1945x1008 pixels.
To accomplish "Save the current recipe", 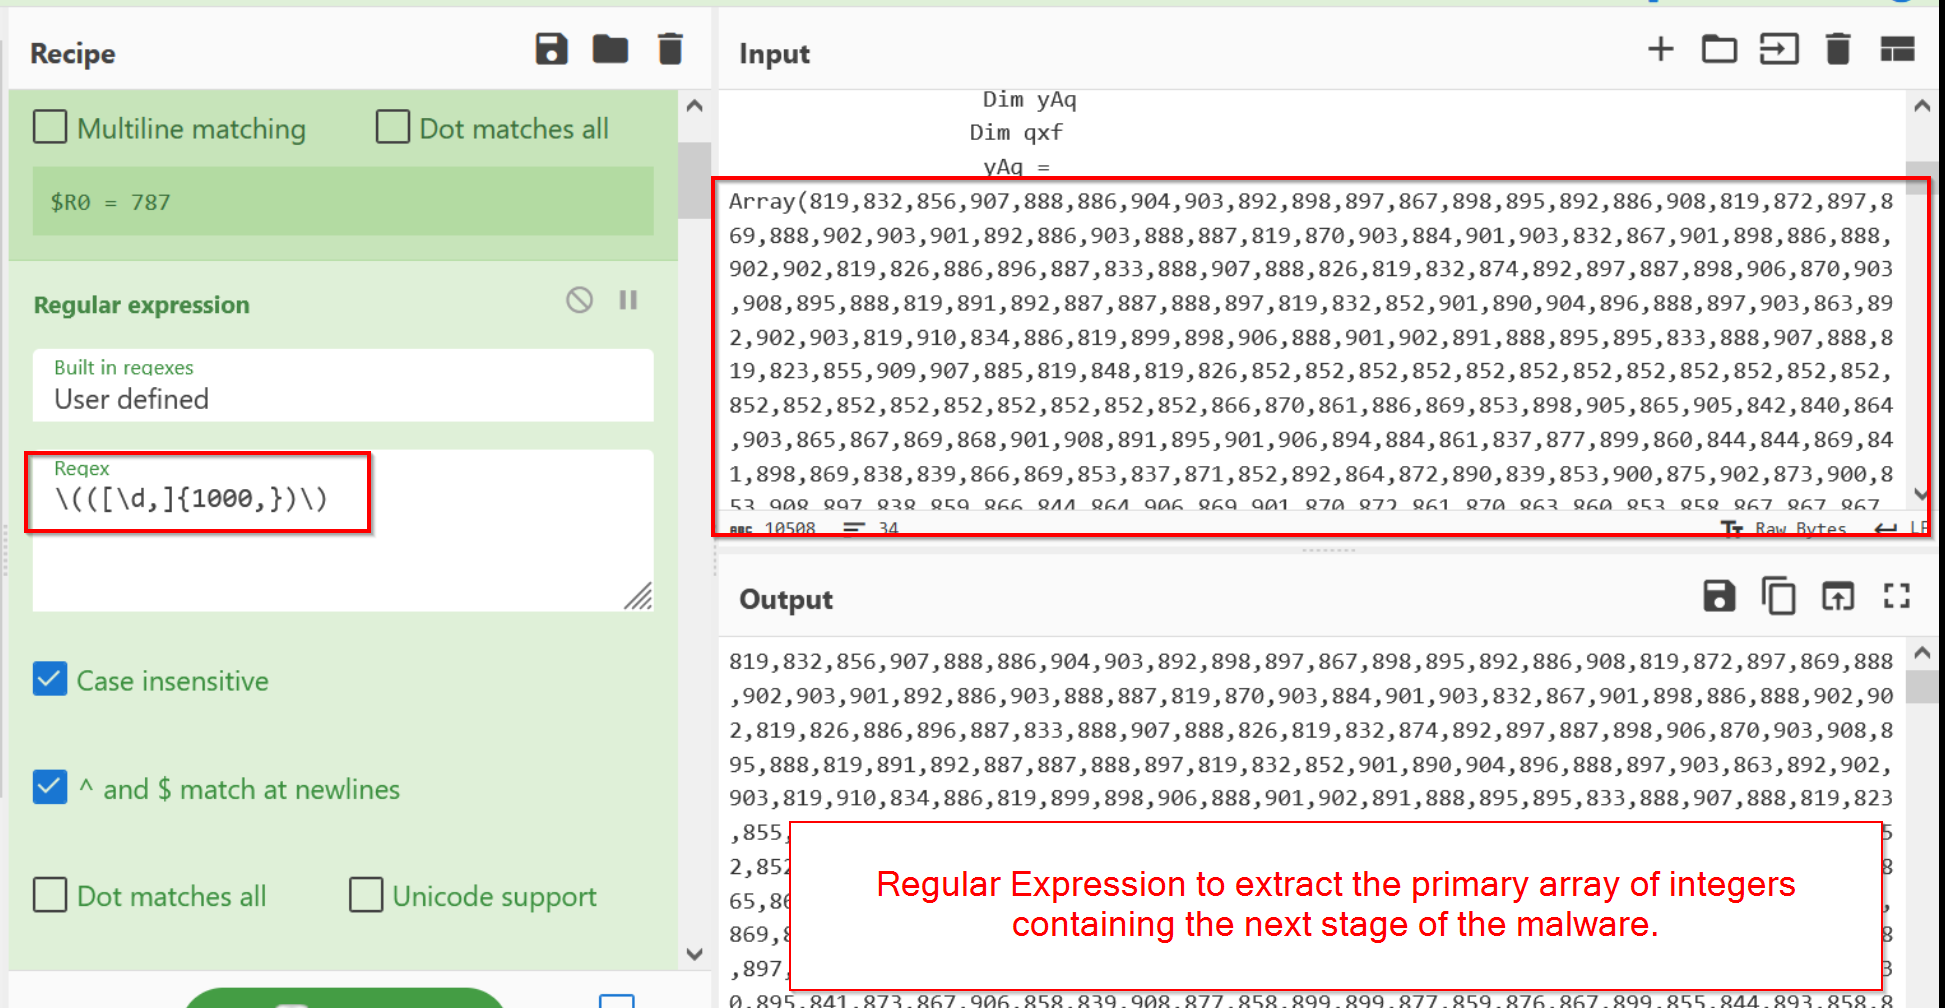I will pos(553,49).
